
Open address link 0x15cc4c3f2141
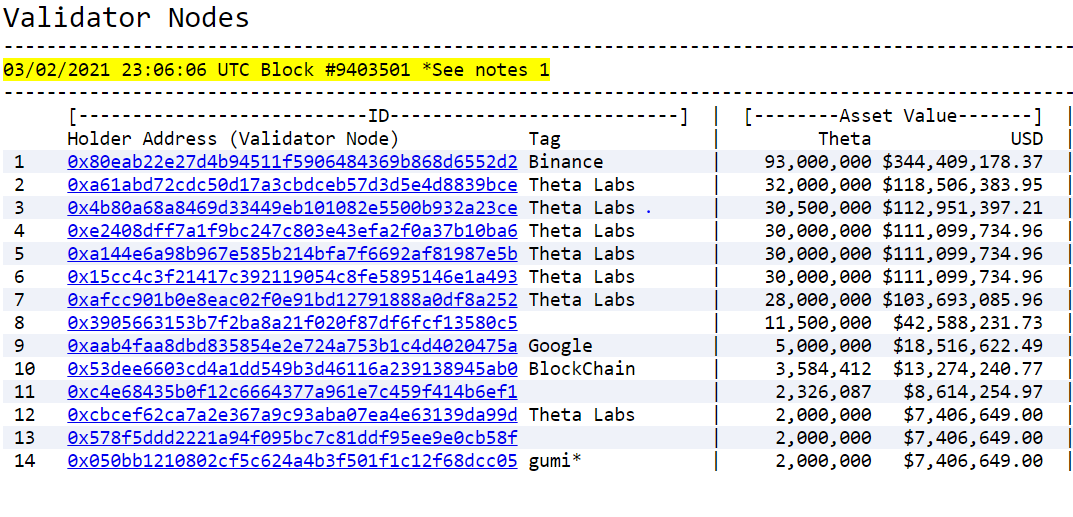[x=292, y=277]
